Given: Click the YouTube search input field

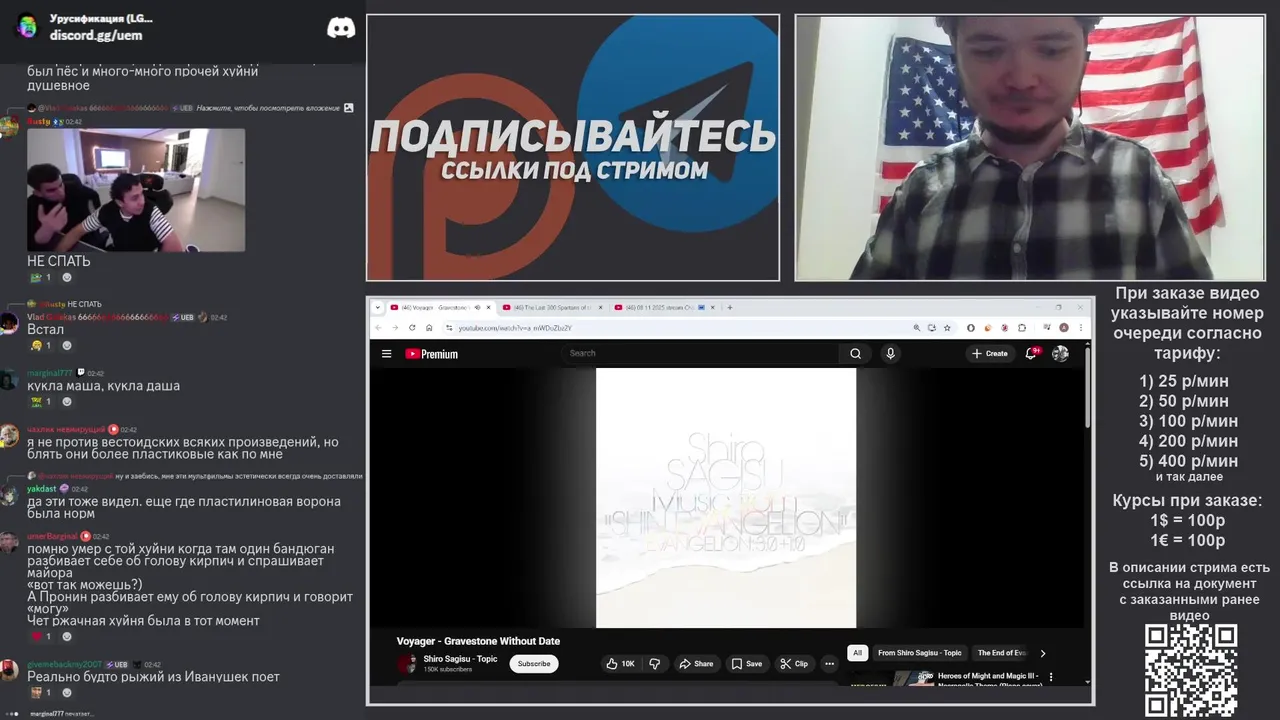Looking at the screenshot, I should (x=700, y=353).
